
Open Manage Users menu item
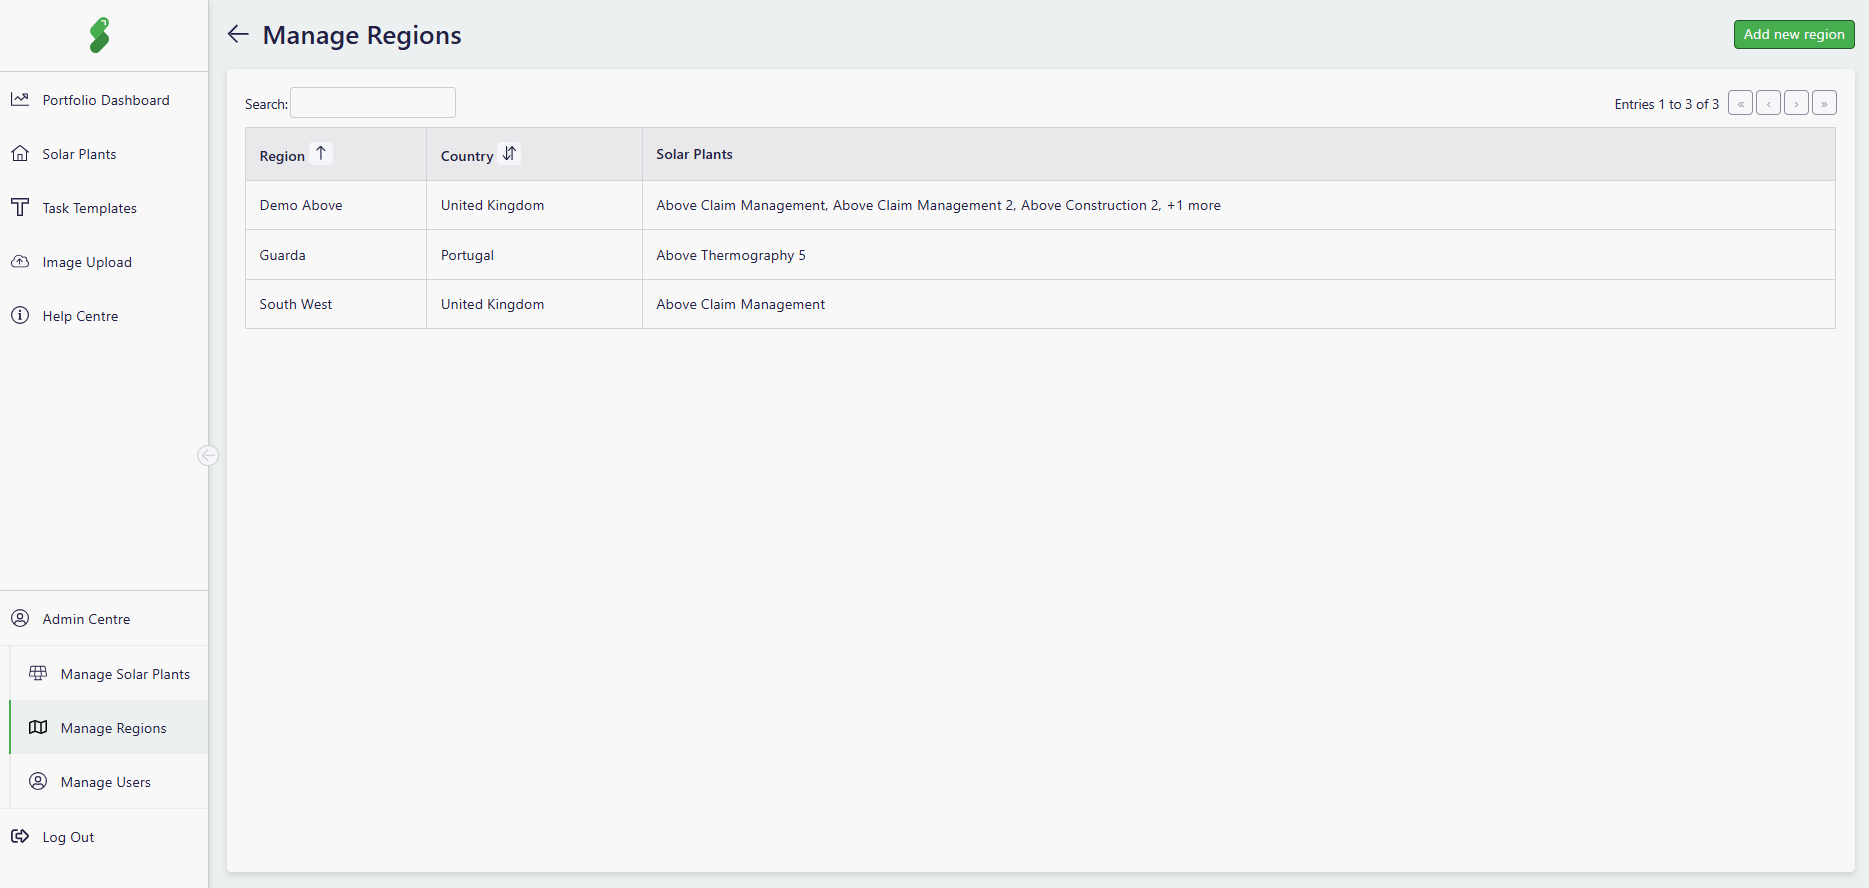click(105, 782)
